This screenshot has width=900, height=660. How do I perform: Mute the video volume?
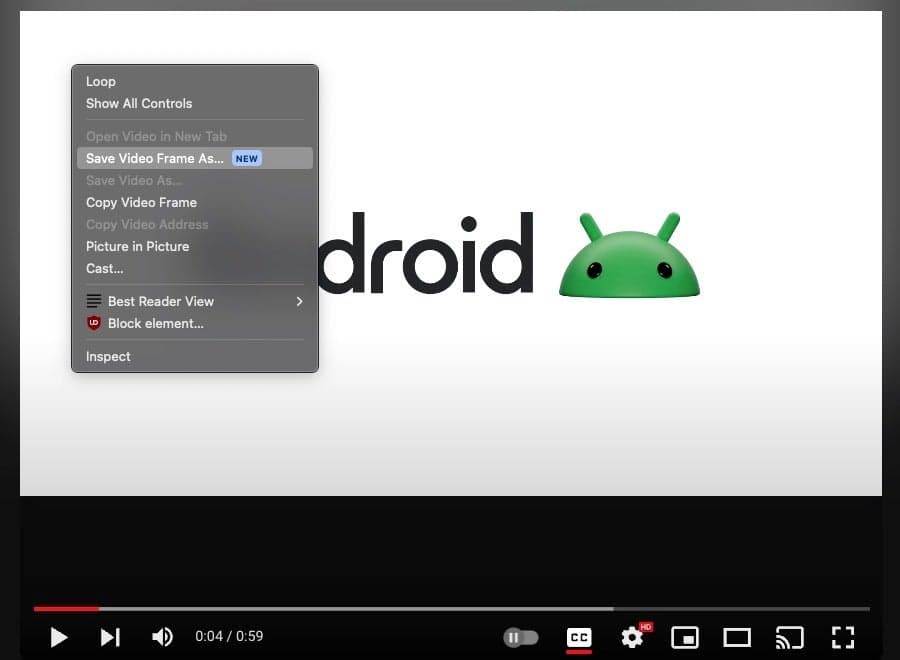(x=161, y=637)
